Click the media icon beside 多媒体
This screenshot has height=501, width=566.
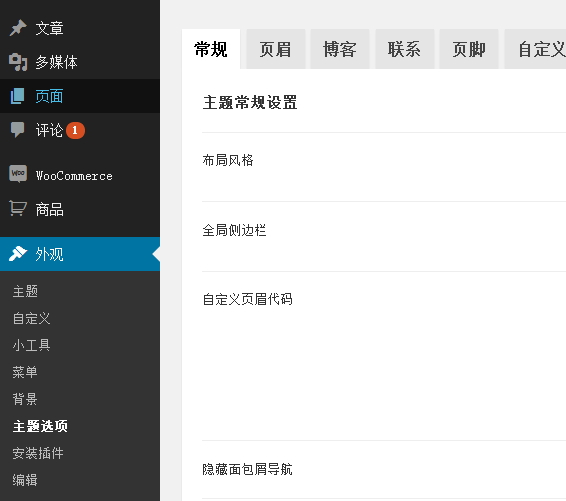coord(18,62)
